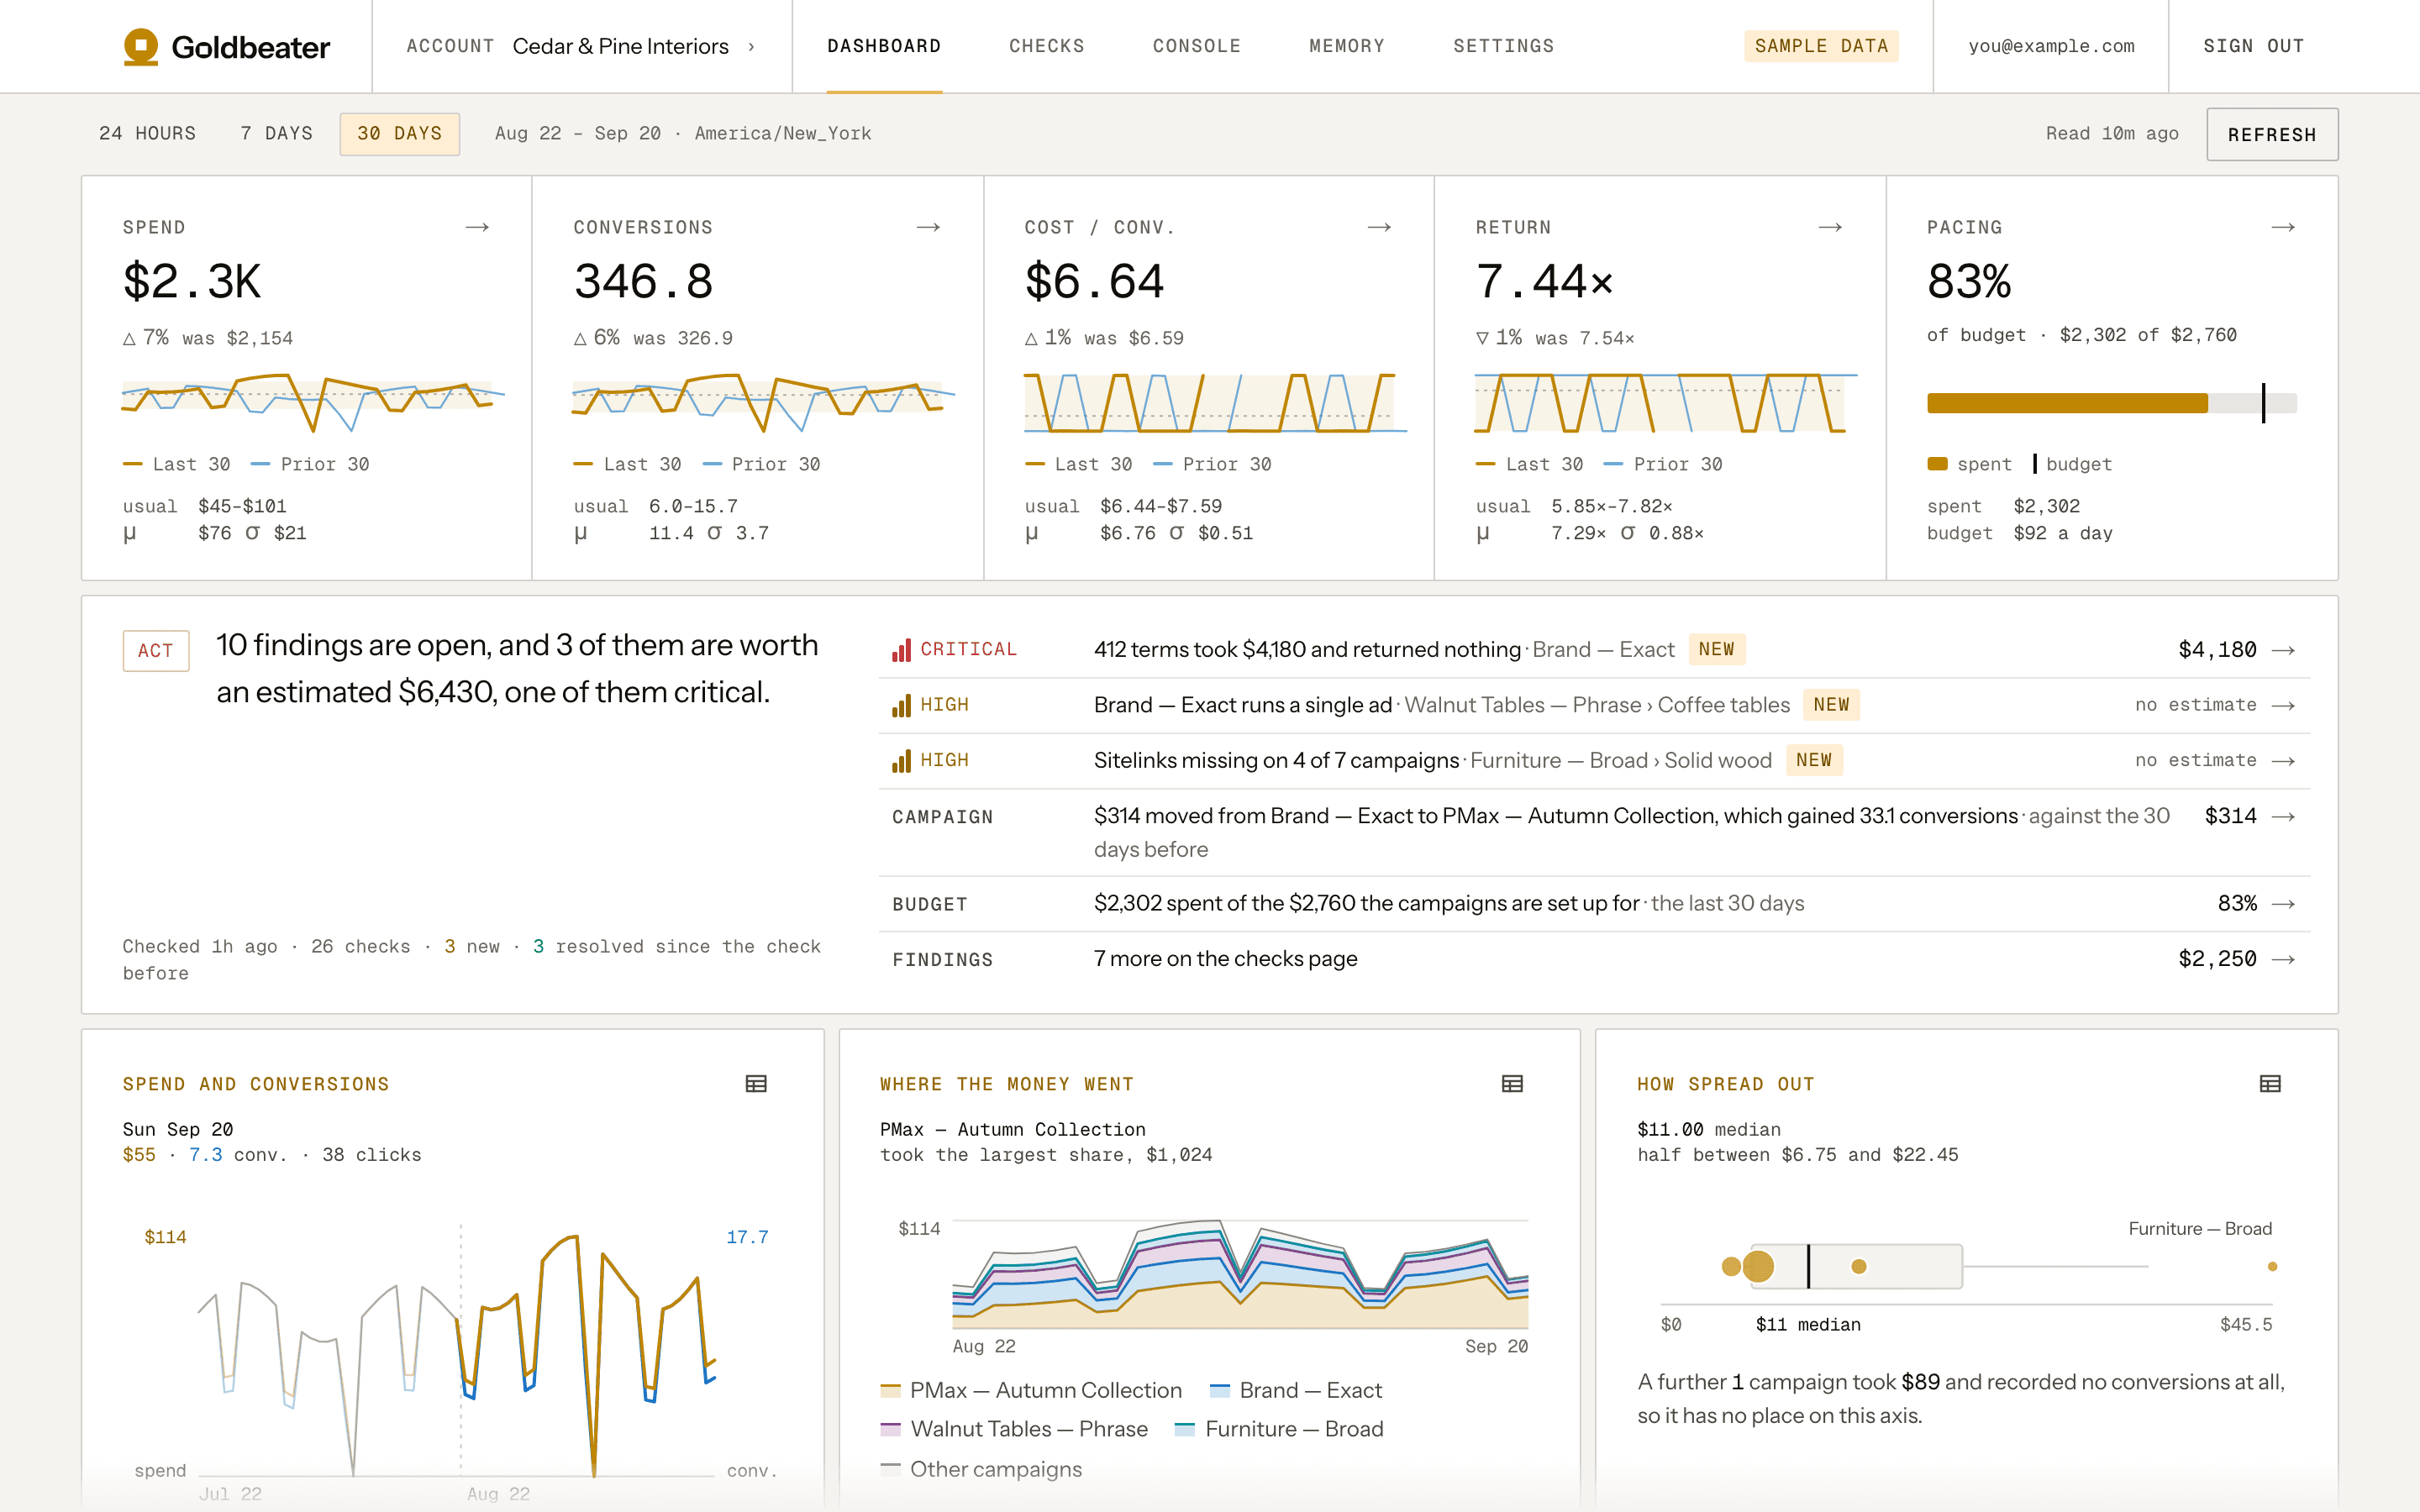2420x1512 pixels.
Task: Go to the Console tab
Action: point(1197,46)
